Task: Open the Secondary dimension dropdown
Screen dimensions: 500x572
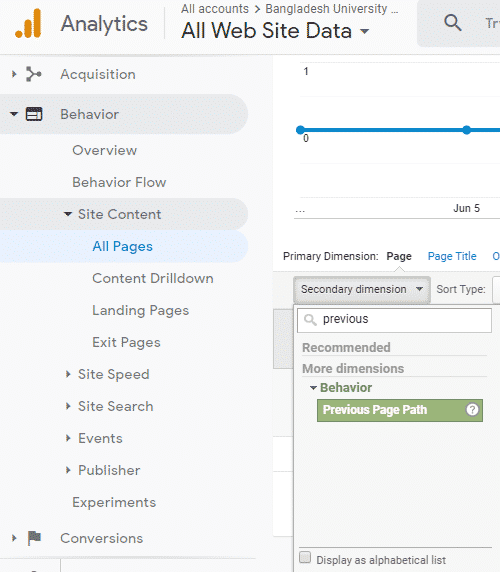Action: pyautogui.click(x=362, y=289)
